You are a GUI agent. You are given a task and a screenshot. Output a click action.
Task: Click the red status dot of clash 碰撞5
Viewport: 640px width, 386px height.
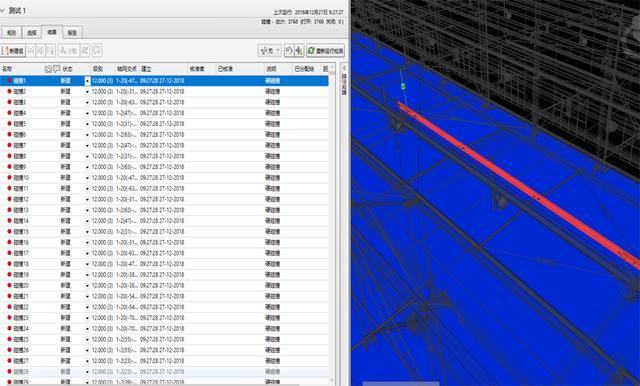pos(9,124)
